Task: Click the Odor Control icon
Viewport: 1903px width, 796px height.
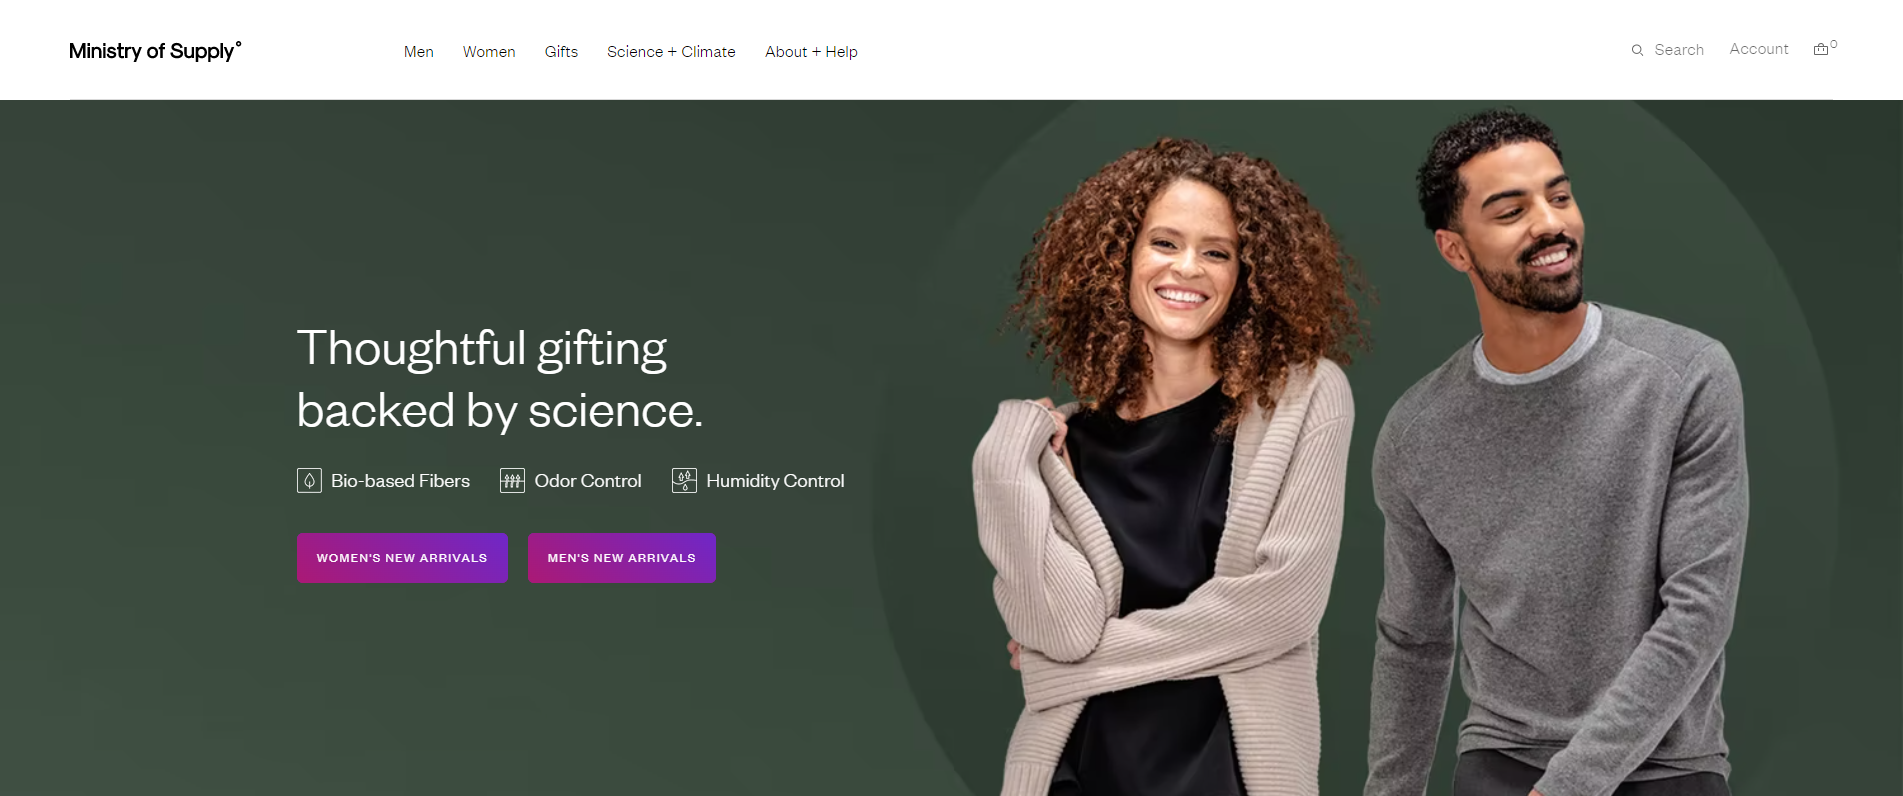Action: pos(512,481)
